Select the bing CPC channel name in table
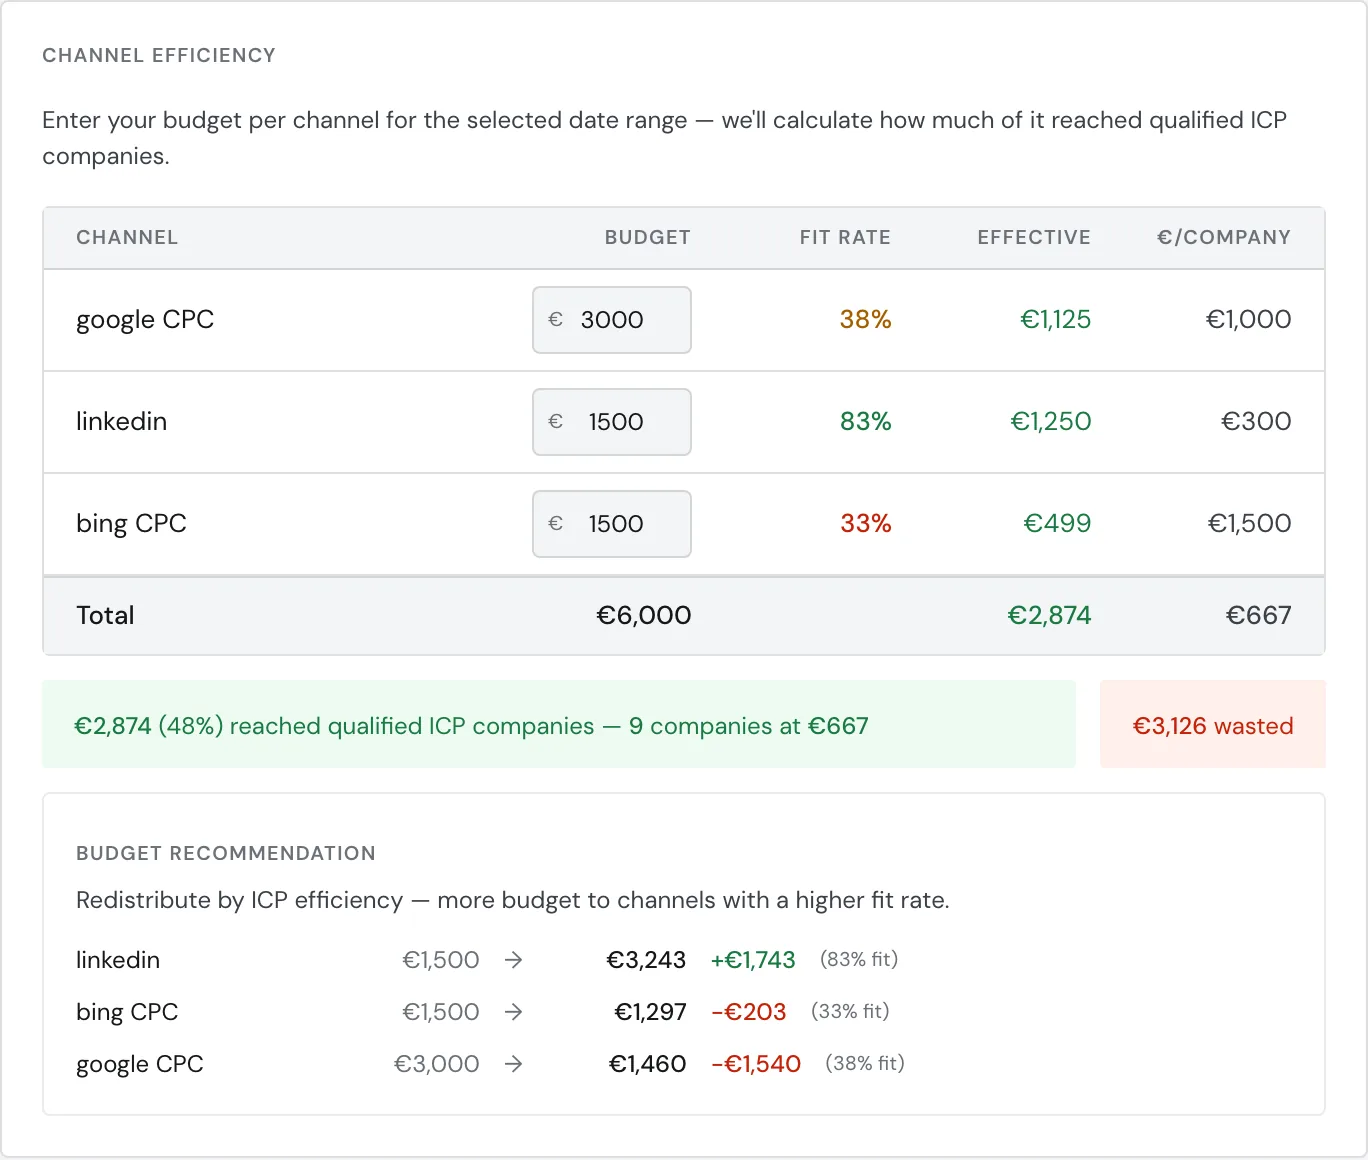1368x1160 pixels. pos(131,524)
